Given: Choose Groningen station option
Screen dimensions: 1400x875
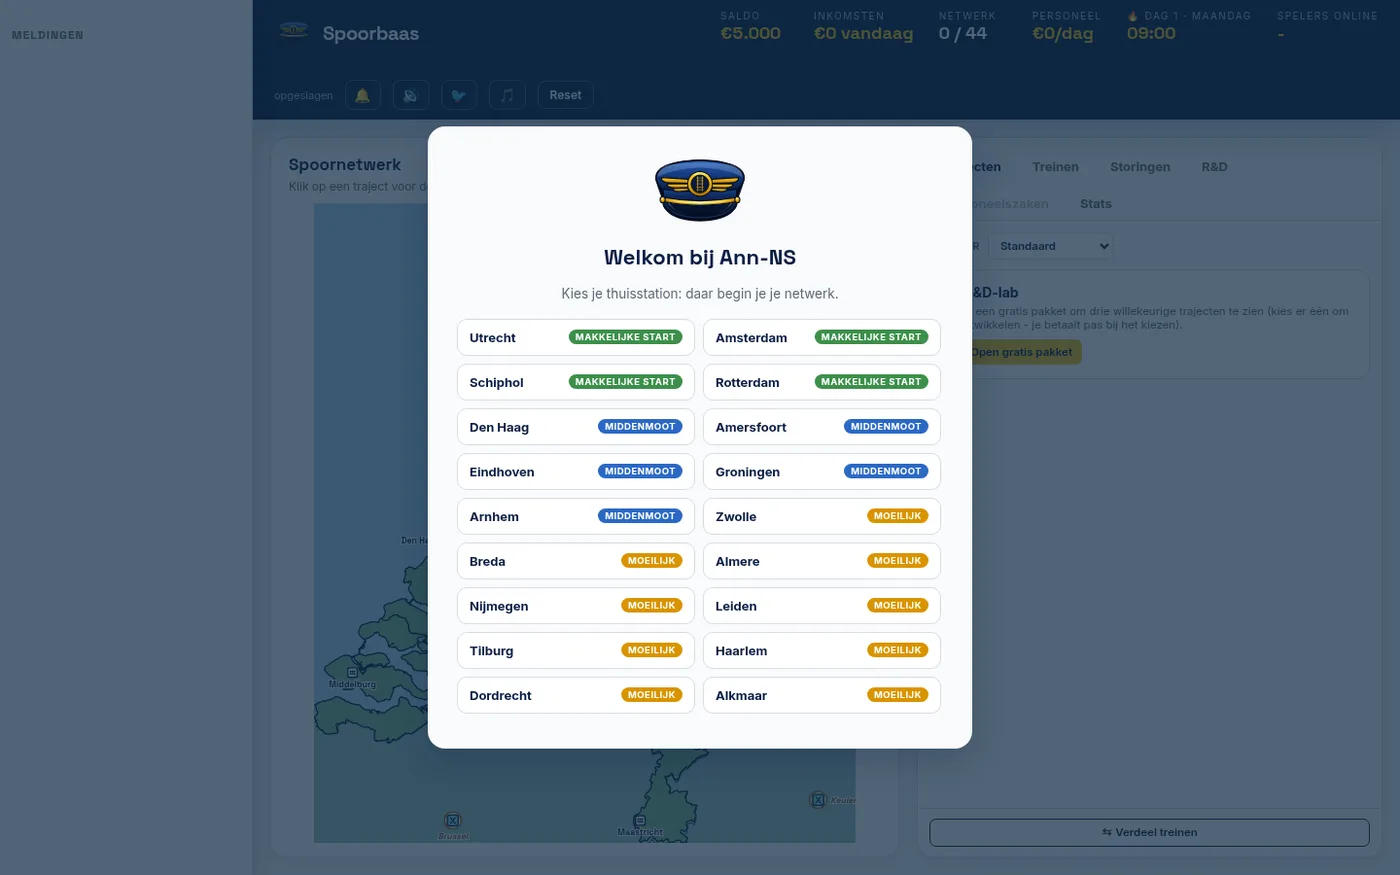Looking at the screenshot, I should click(822, 472).
